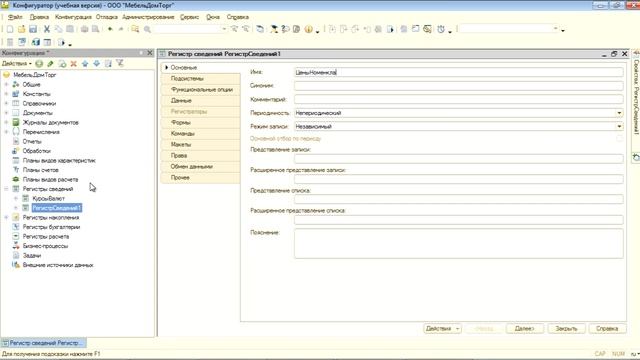Viewport: 640px width, 360px height.
Task: Toggle the main filter by period checkbox
Action: click(x=619, y=139)
